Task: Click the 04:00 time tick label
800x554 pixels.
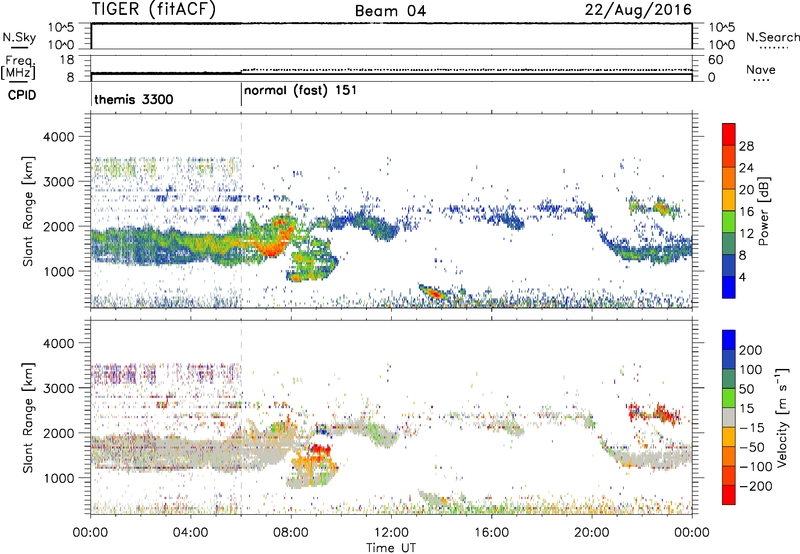Action: pos(190,533)
